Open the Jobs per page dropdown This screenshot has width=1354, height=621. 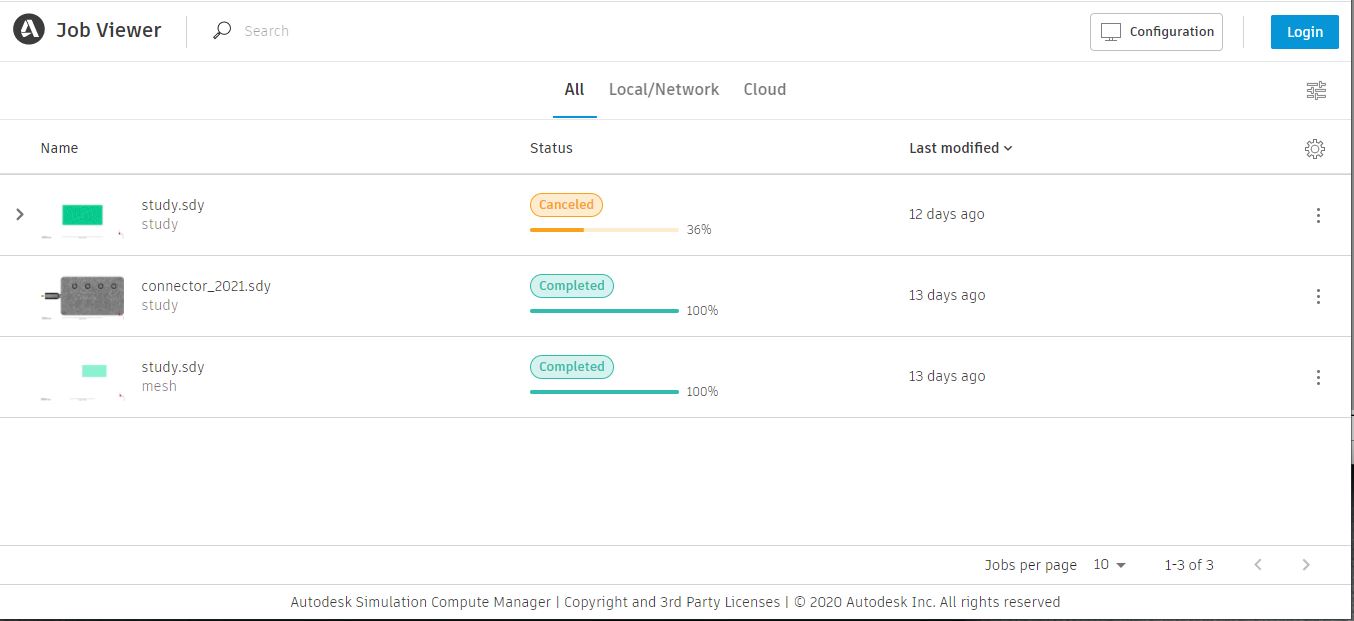pyautogui.click(x=1109, y=565)
